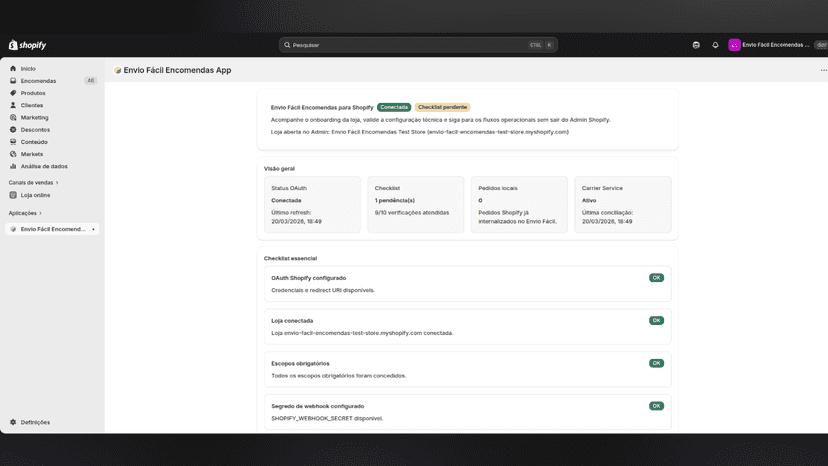Click the 'Loja conectada' row title
Image resolution: width=828 pixels, height=466 pixels.
point(292,321)
